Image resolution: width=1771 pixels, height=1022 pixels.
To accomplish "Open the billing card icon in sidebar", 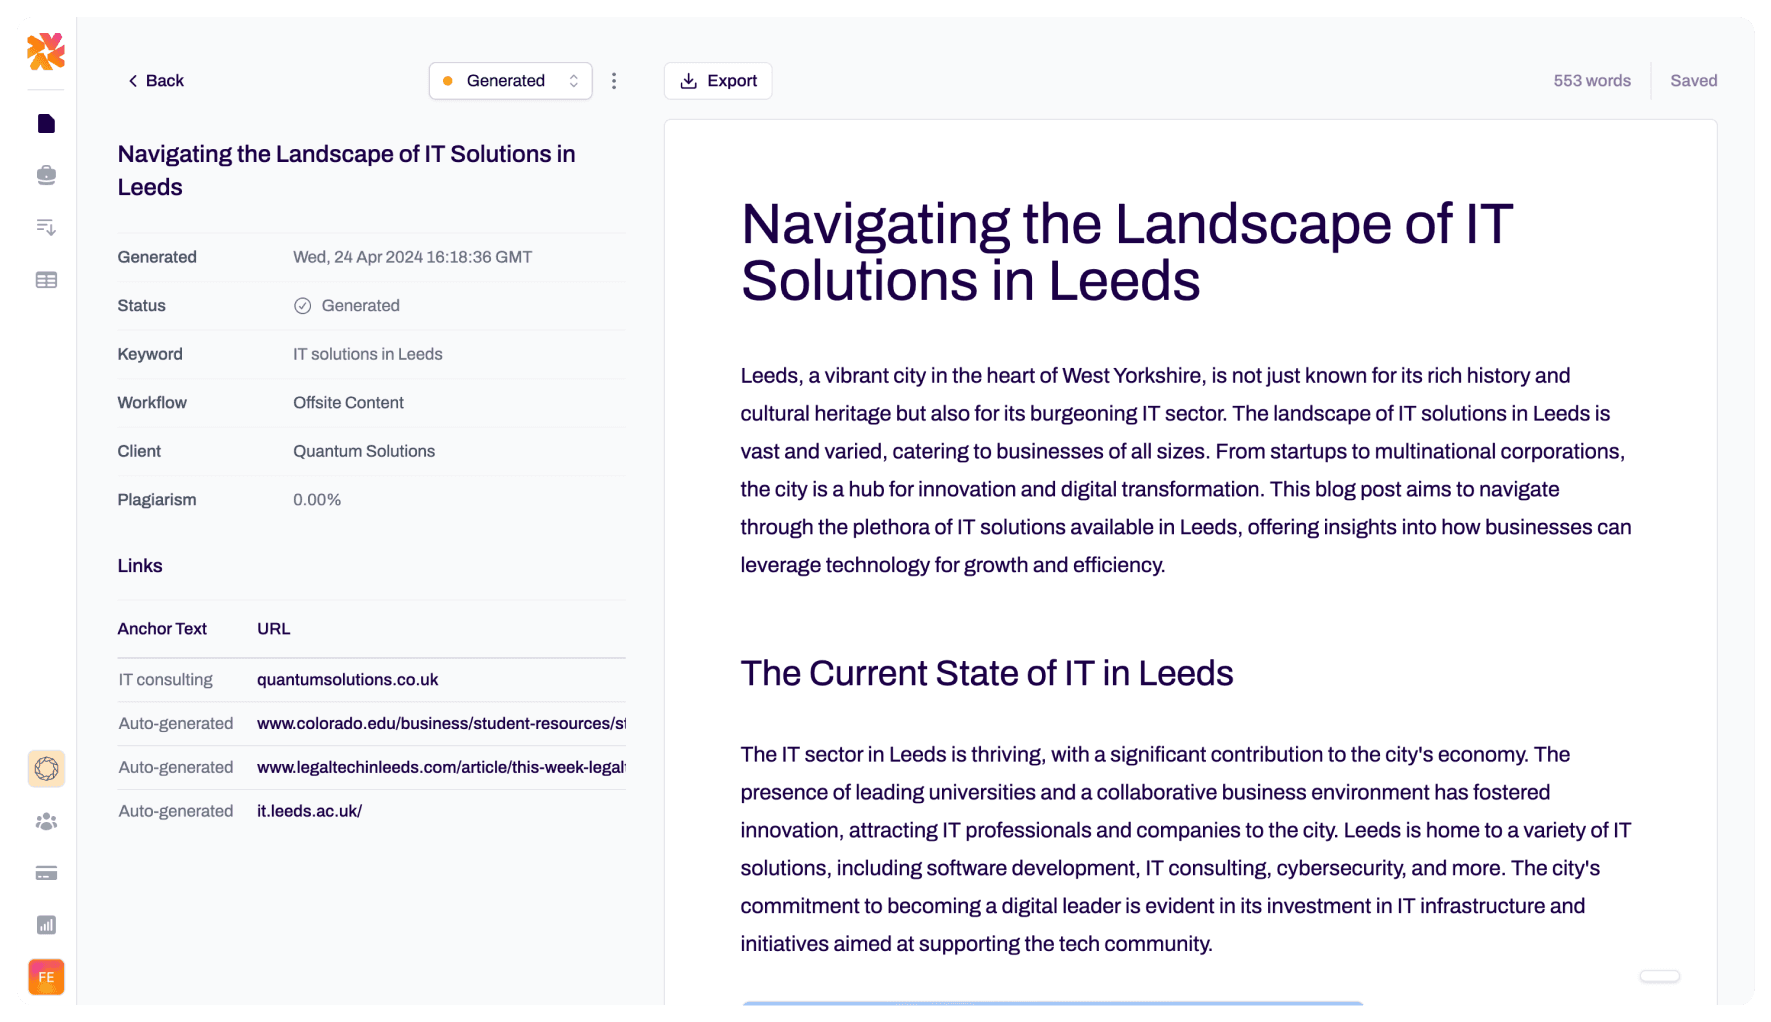I will [x=46, y=874].
